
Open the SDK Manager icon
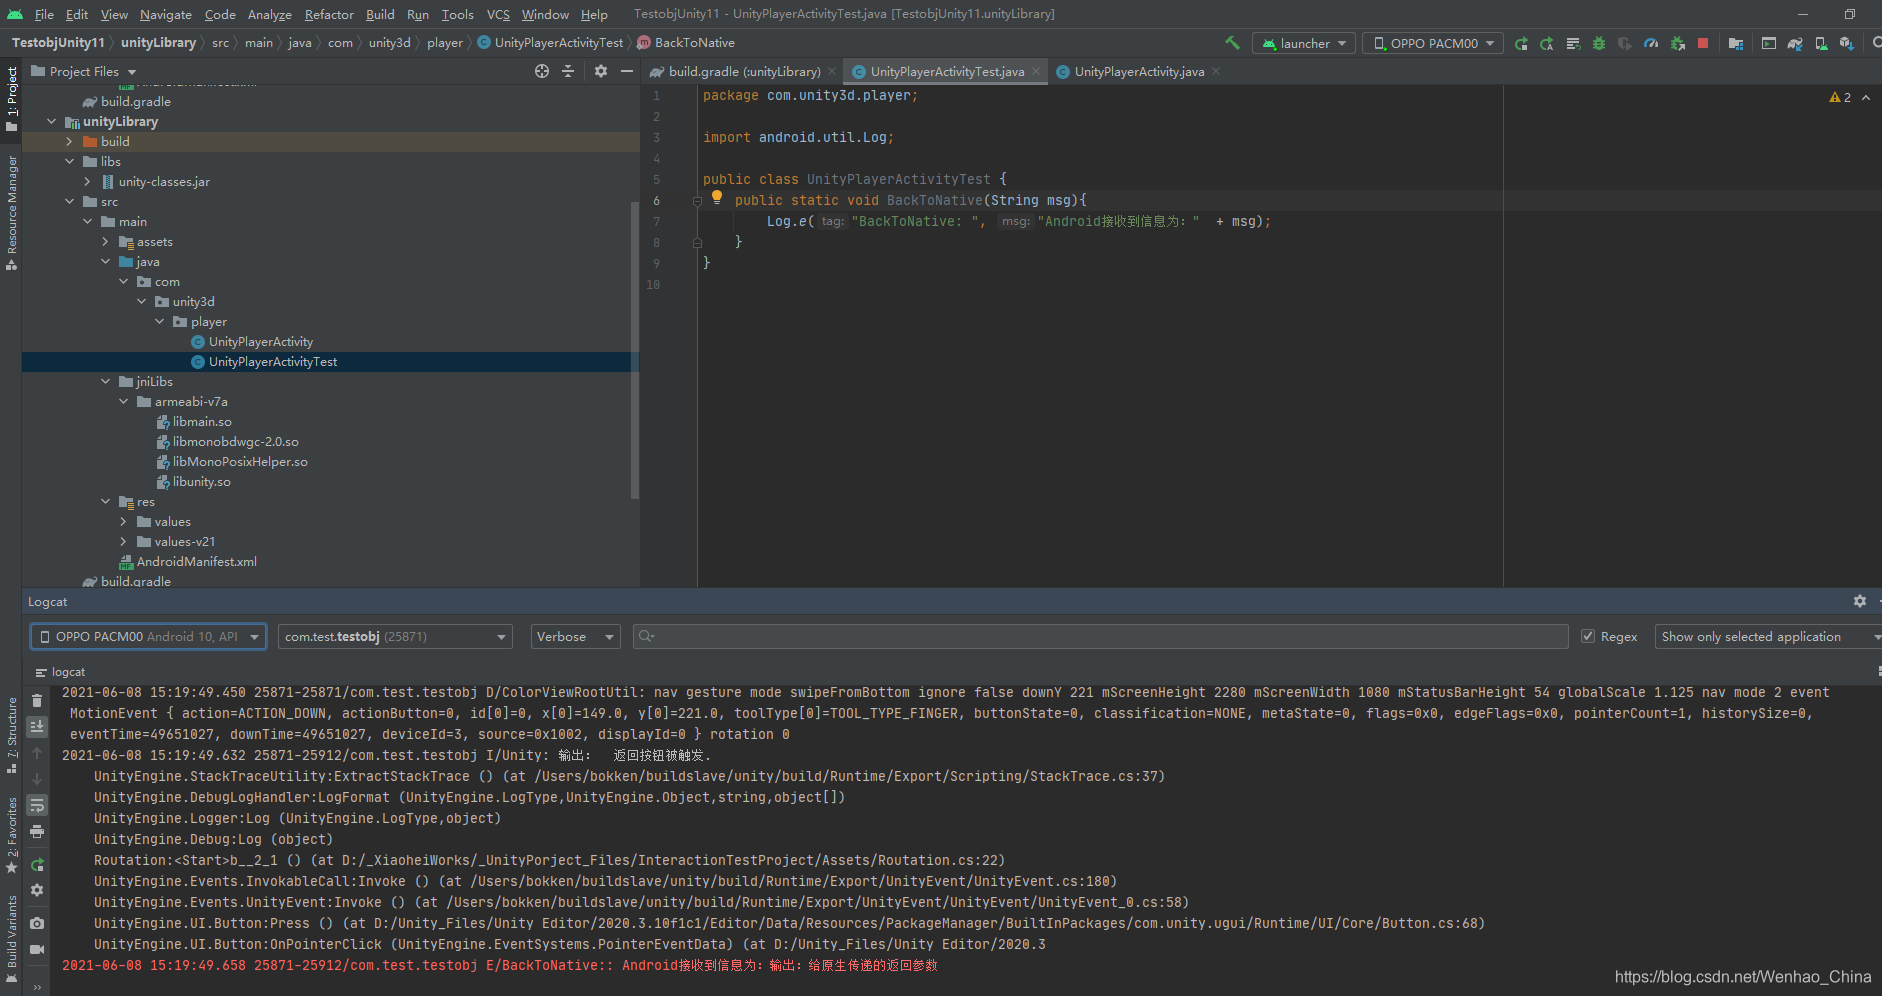[1847, 43]
